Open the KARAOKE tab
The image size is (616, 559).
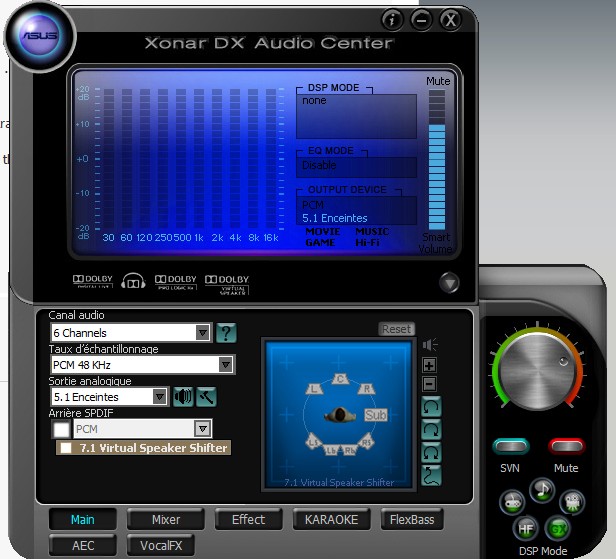(331, 519)
